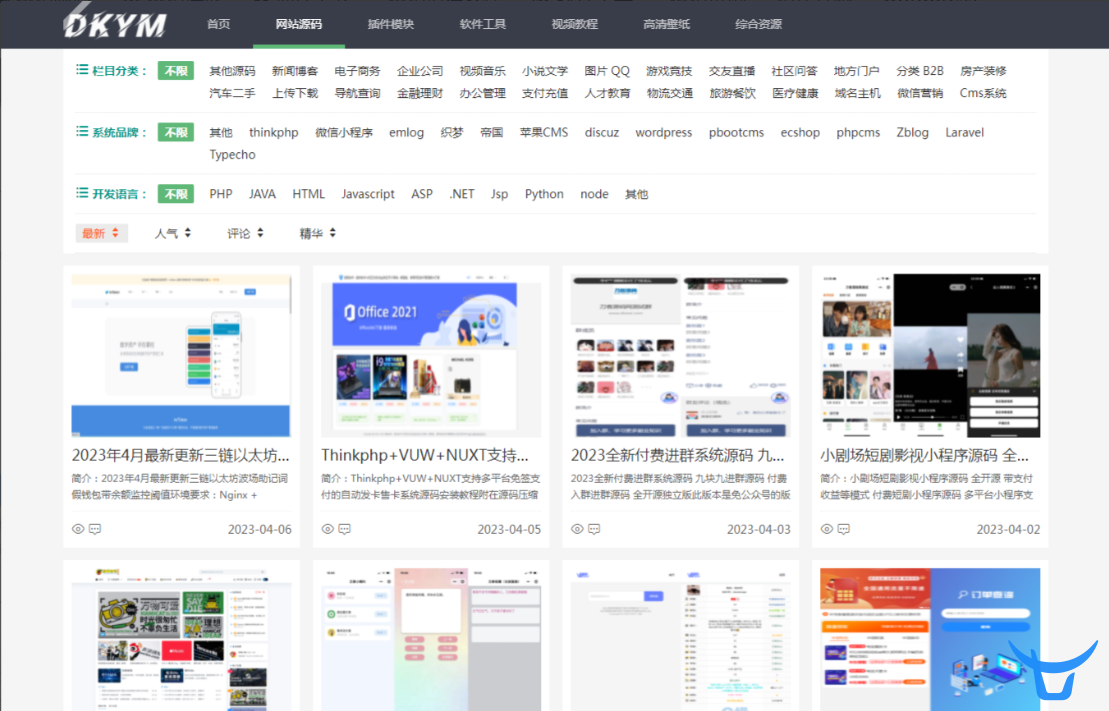Filter by the 游戏竞技 category

point(669,71)
